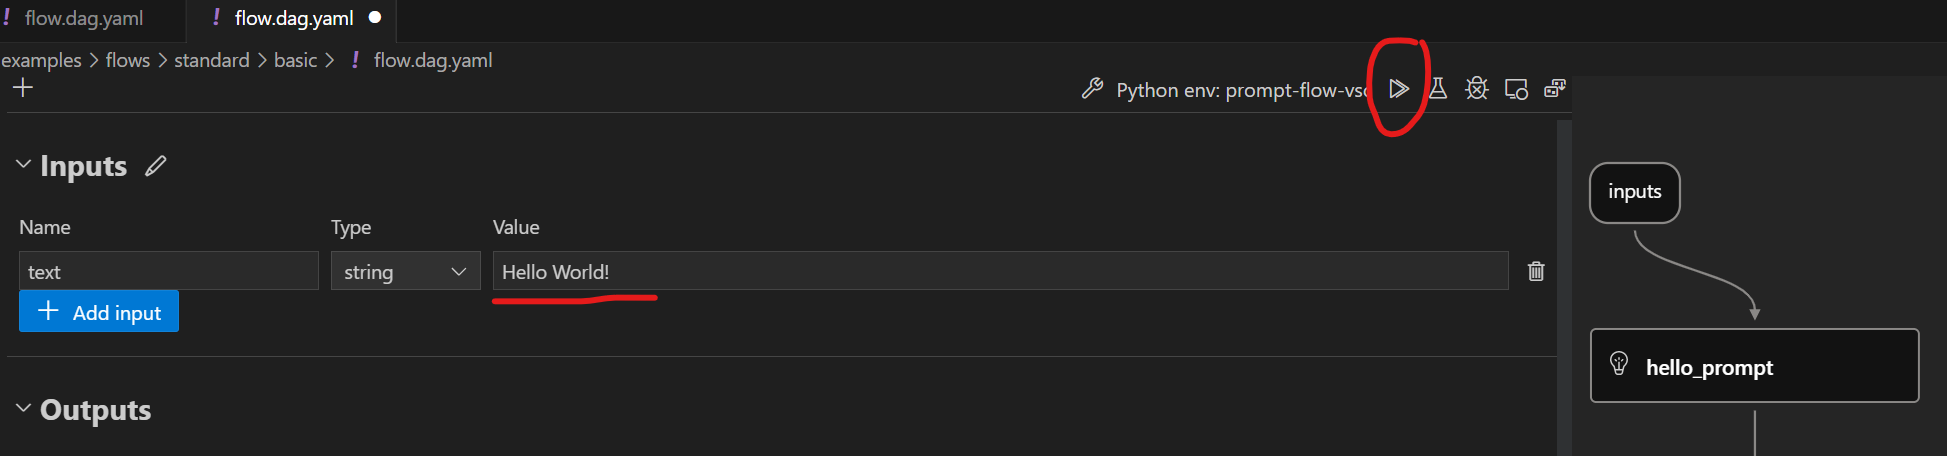
Task: Run the flow with the play icon
Action: tap(1398, 89)
